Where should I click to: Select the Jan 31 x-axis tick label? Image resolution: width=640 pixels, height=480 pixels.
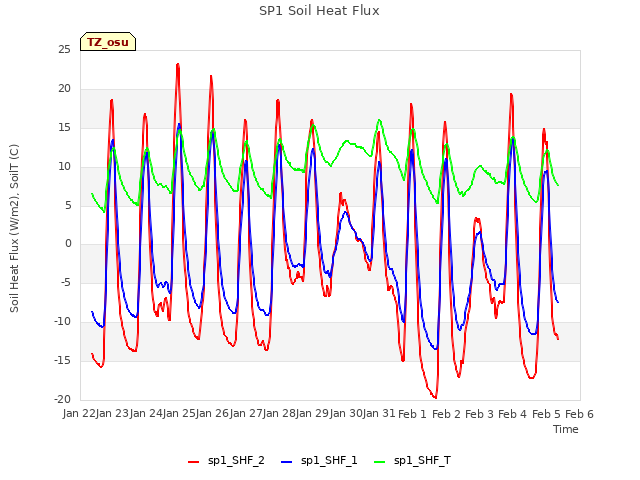(379, 414)
